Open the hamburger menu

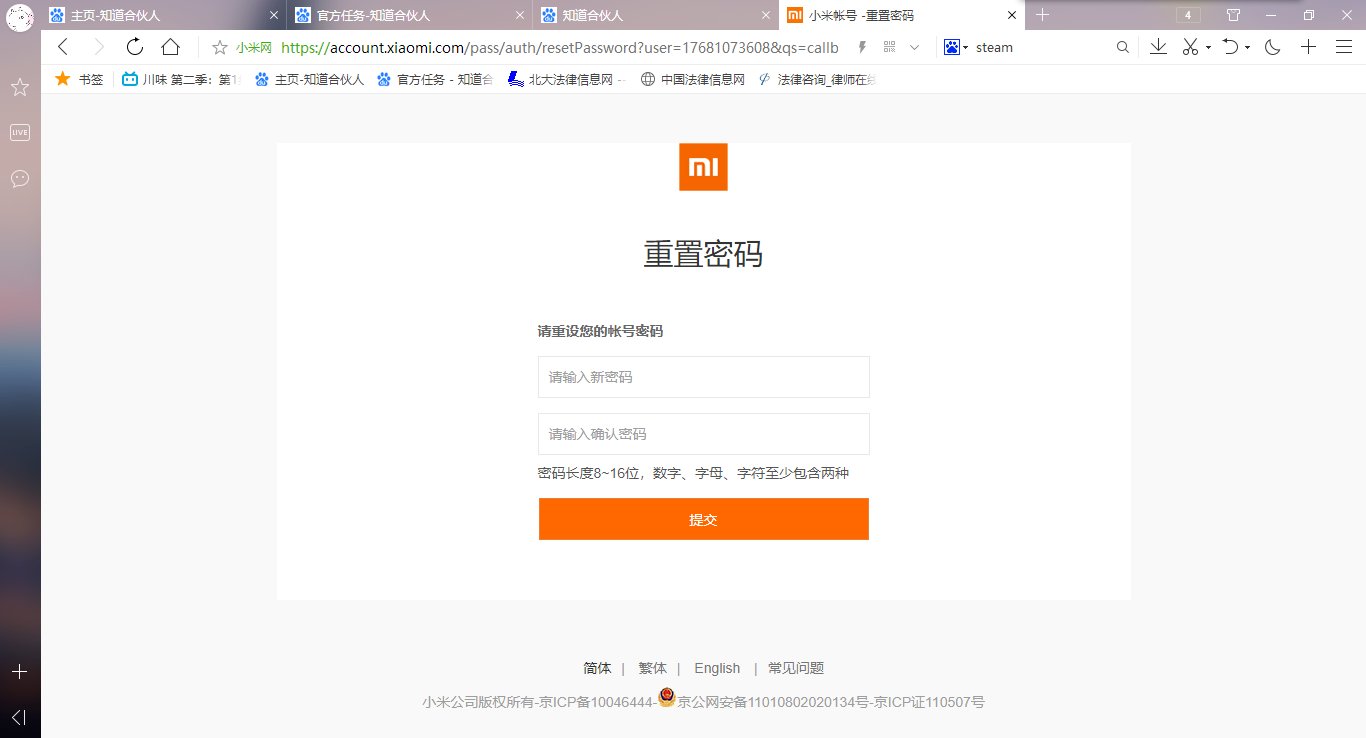(x=1343, y=46)
